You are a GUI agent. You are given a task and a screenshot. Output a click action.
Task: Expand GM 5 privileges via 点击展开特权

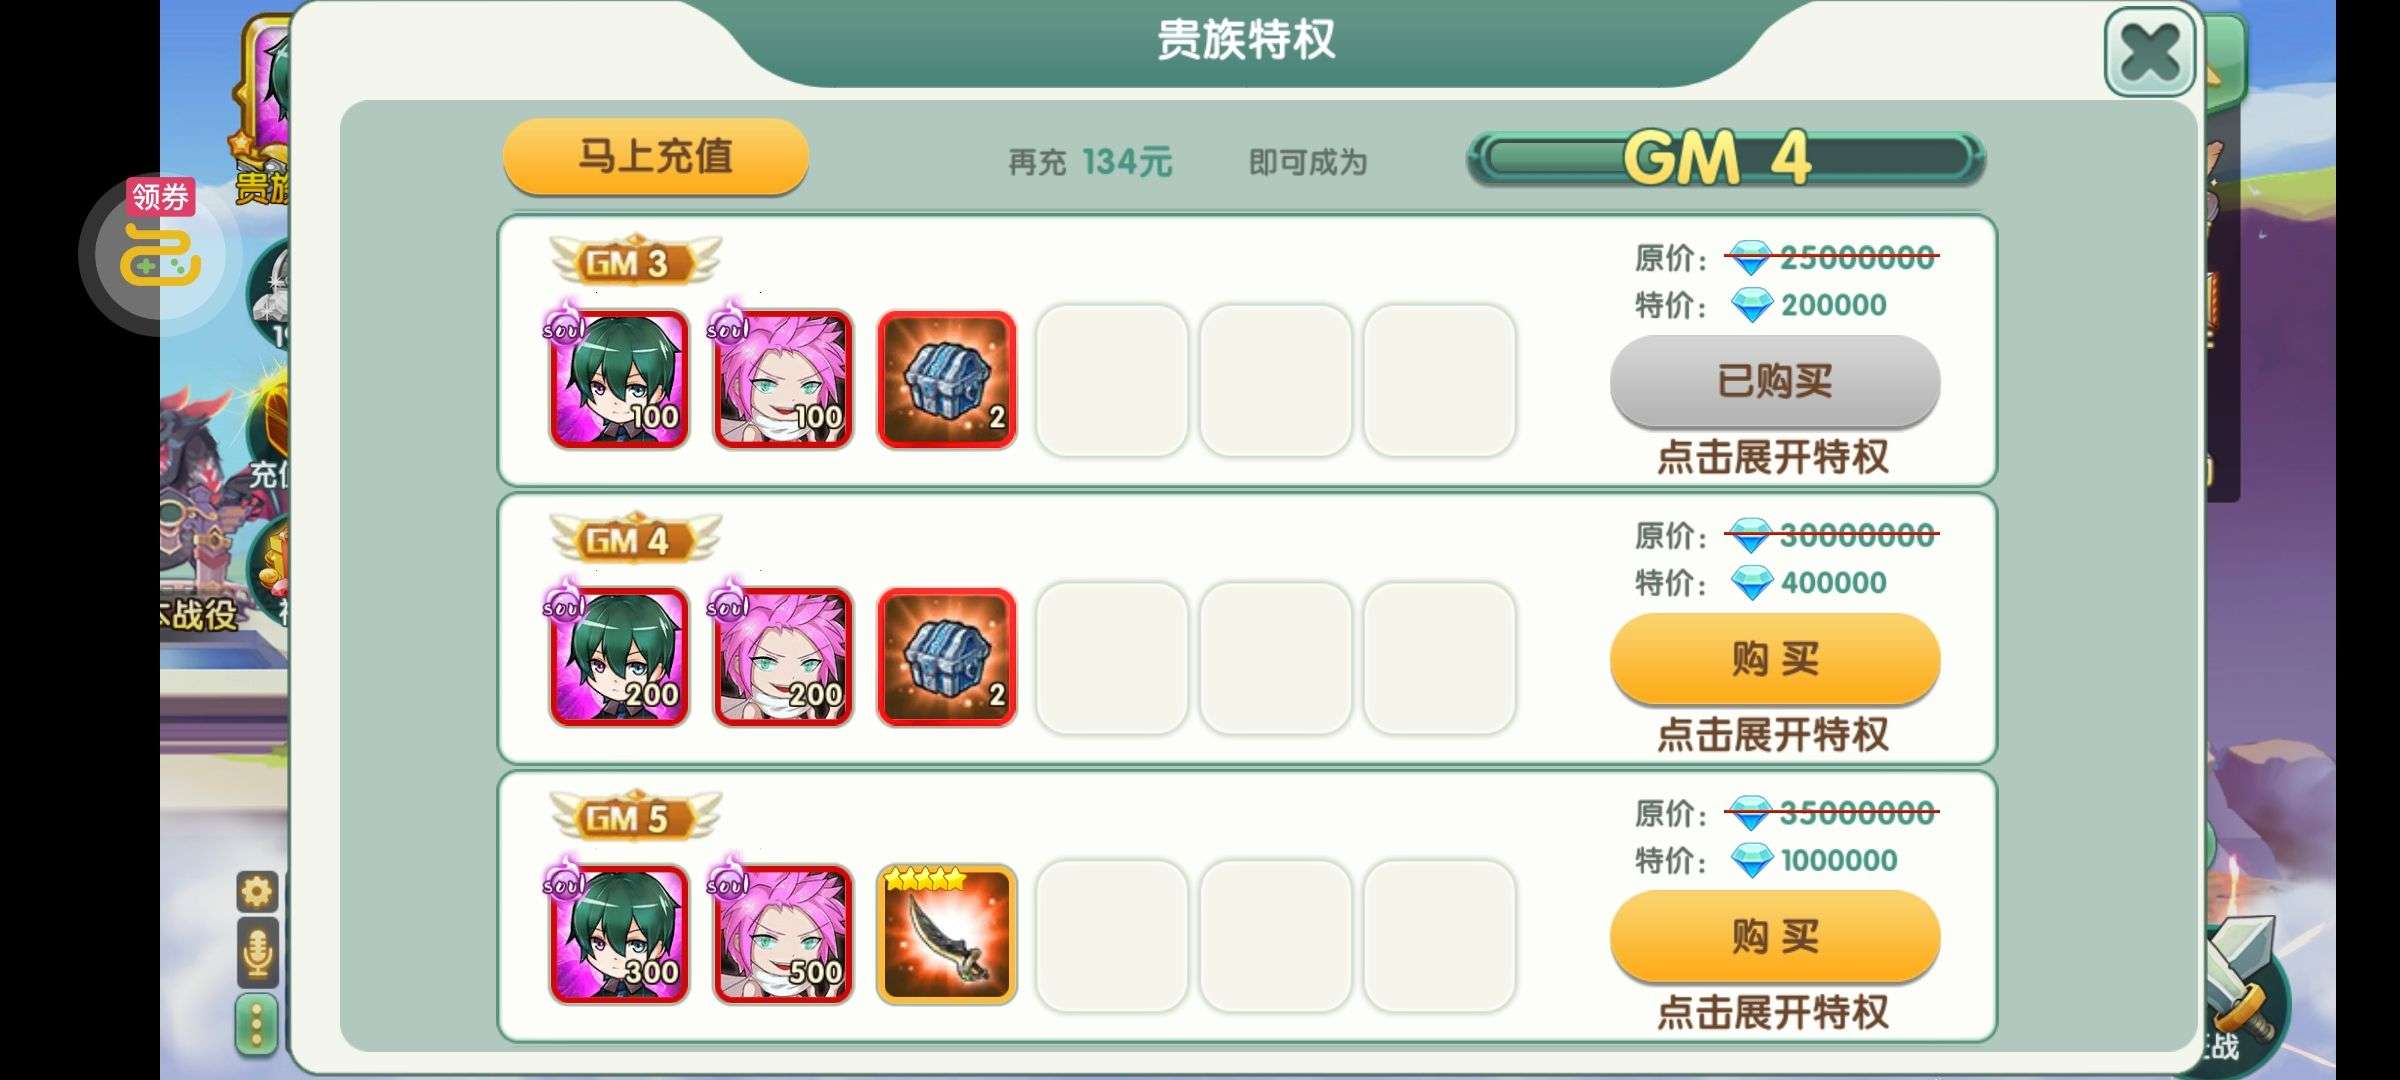coord(1773,1012)
